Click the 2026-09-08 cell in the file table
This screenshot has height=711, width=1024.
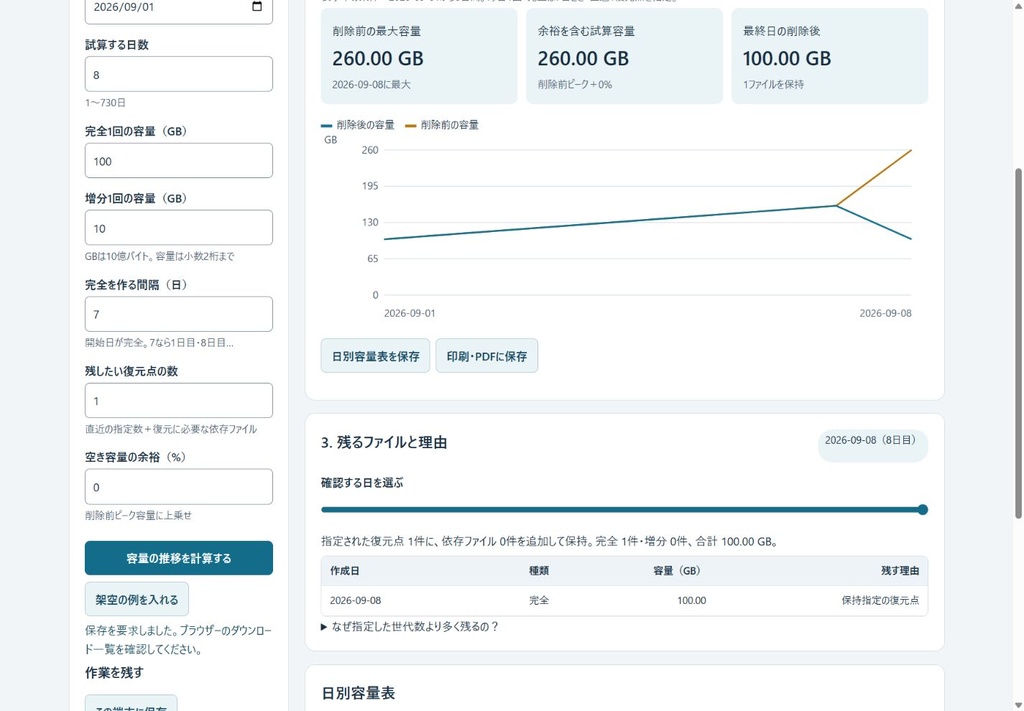point(355,601)
